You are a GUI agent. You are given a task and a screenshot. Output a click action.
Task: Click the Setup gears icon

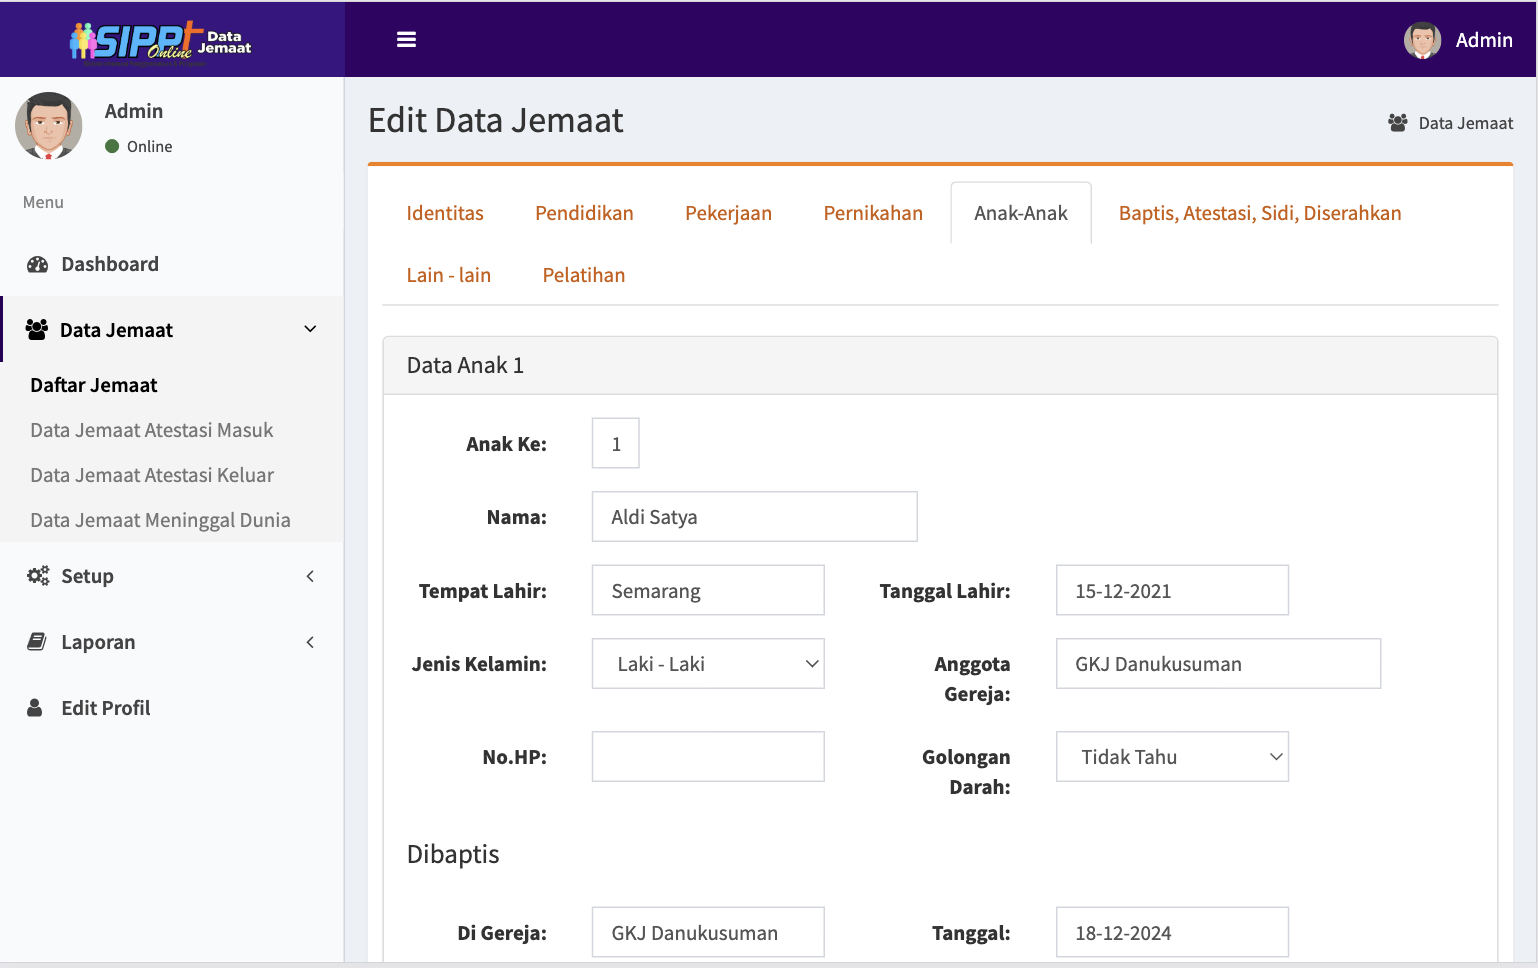38,576
